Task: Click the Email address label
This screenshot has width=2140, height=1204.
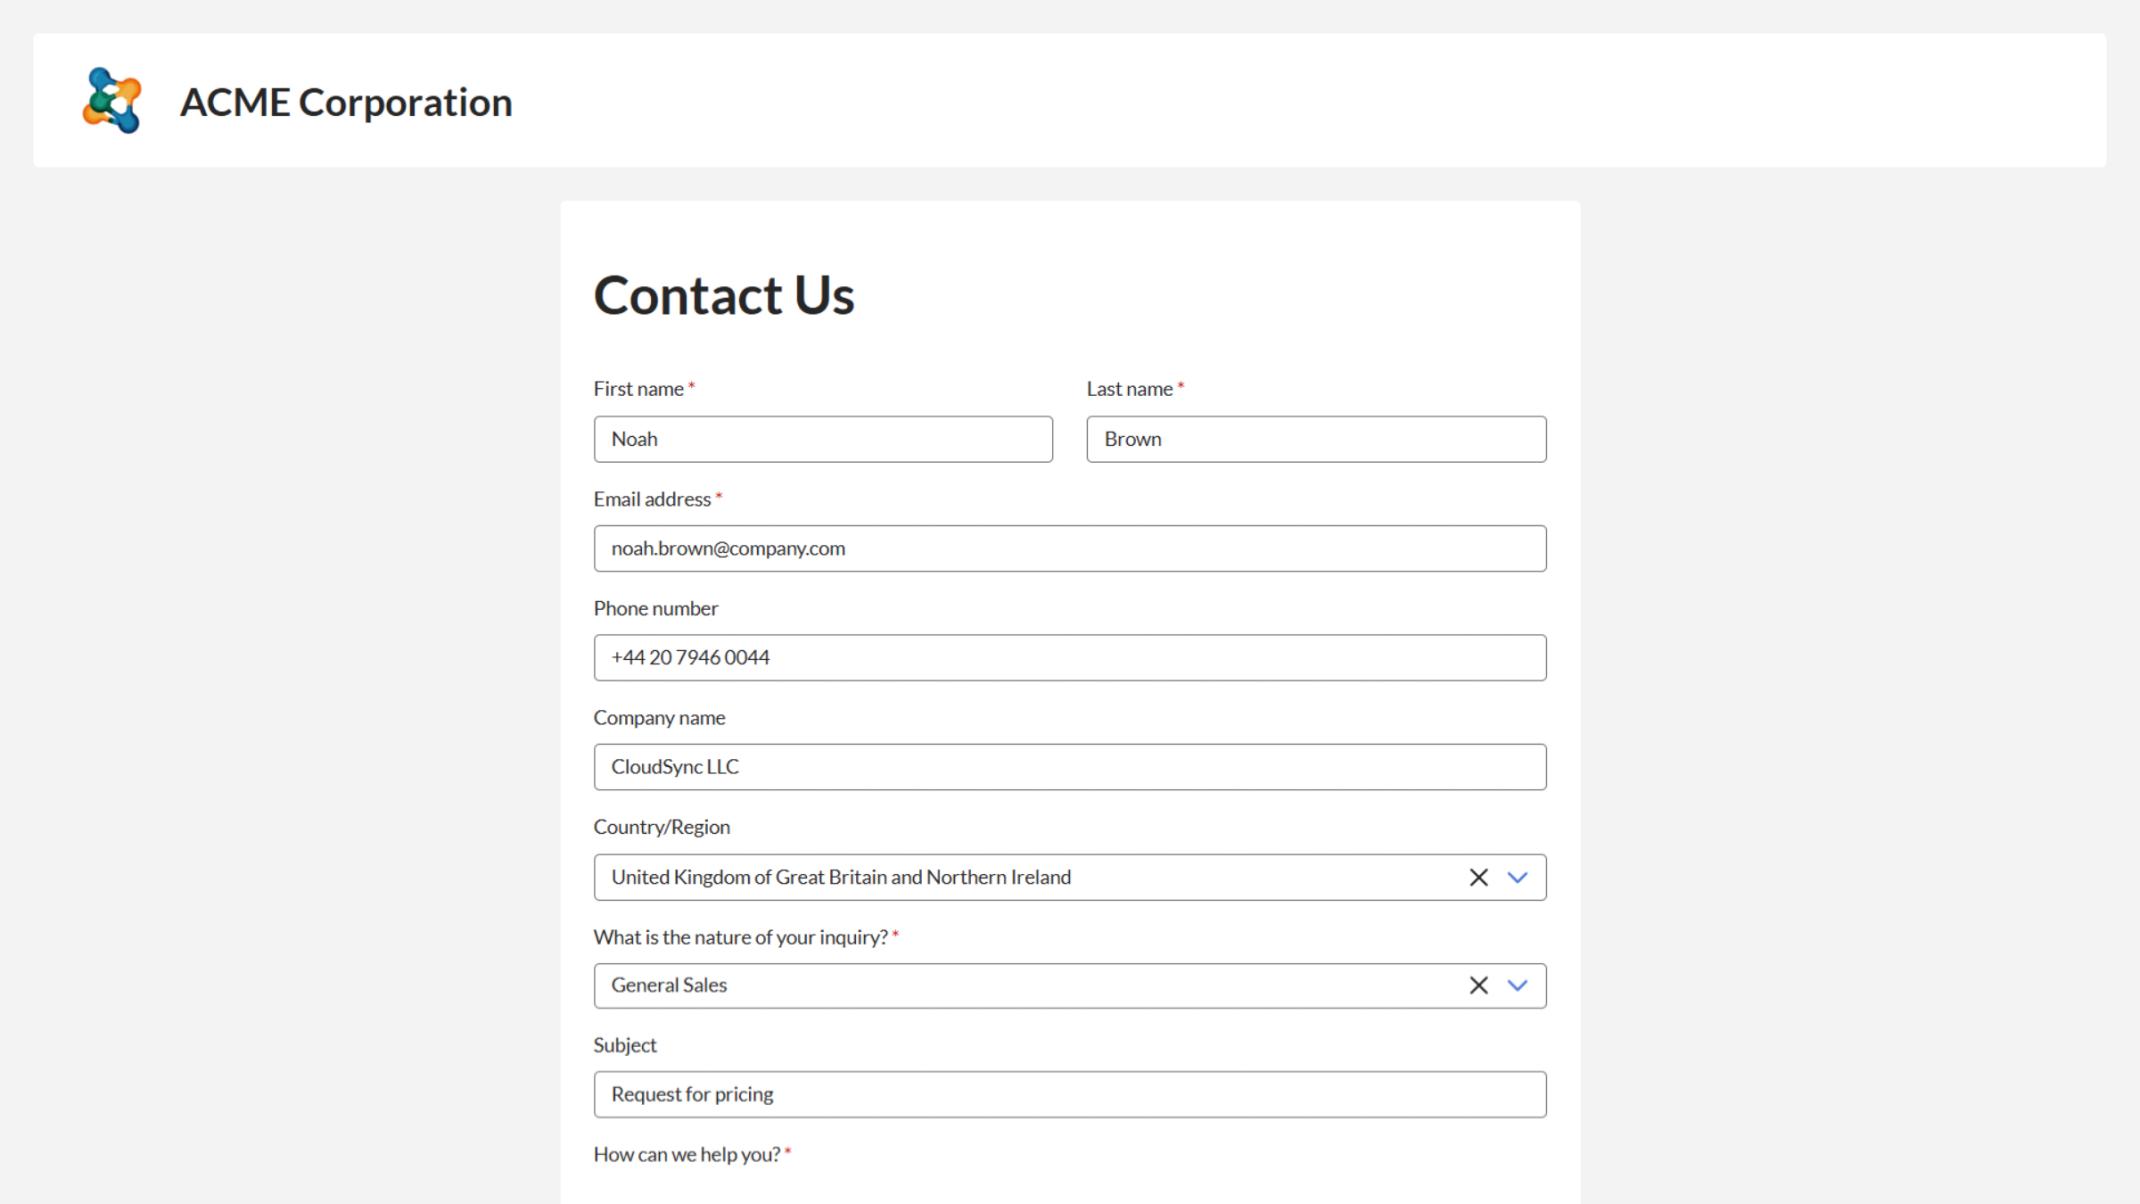Action: point(657,499)
